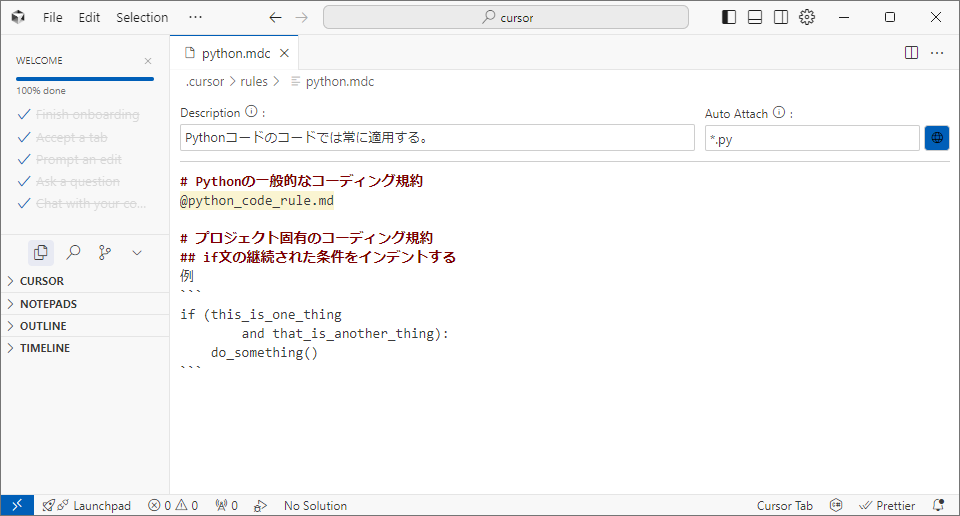
Task: Click '100% done' text
Action: tap(41, 91)
